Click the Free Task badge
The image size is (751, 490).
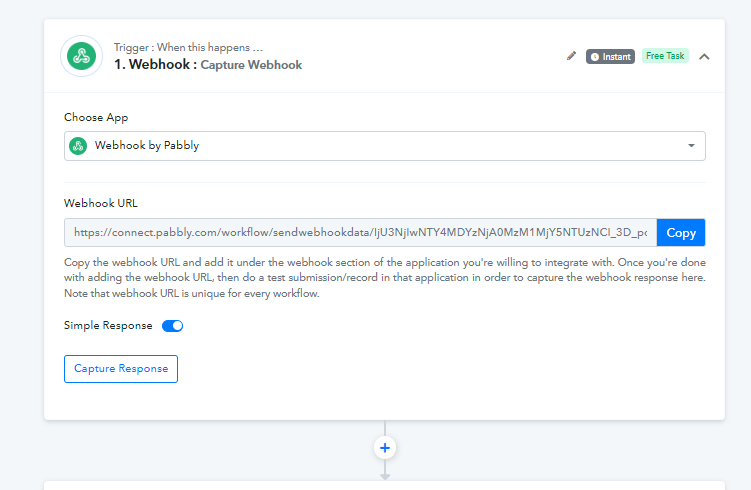(665, 56)
